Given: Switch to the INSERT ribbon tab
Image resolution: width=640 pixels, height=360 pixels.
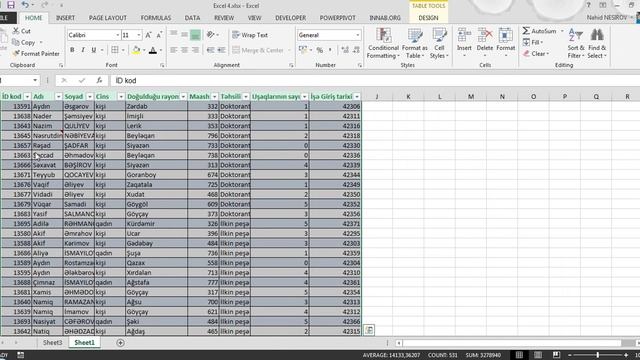Looking at the screenshot, I should (65, 18).
